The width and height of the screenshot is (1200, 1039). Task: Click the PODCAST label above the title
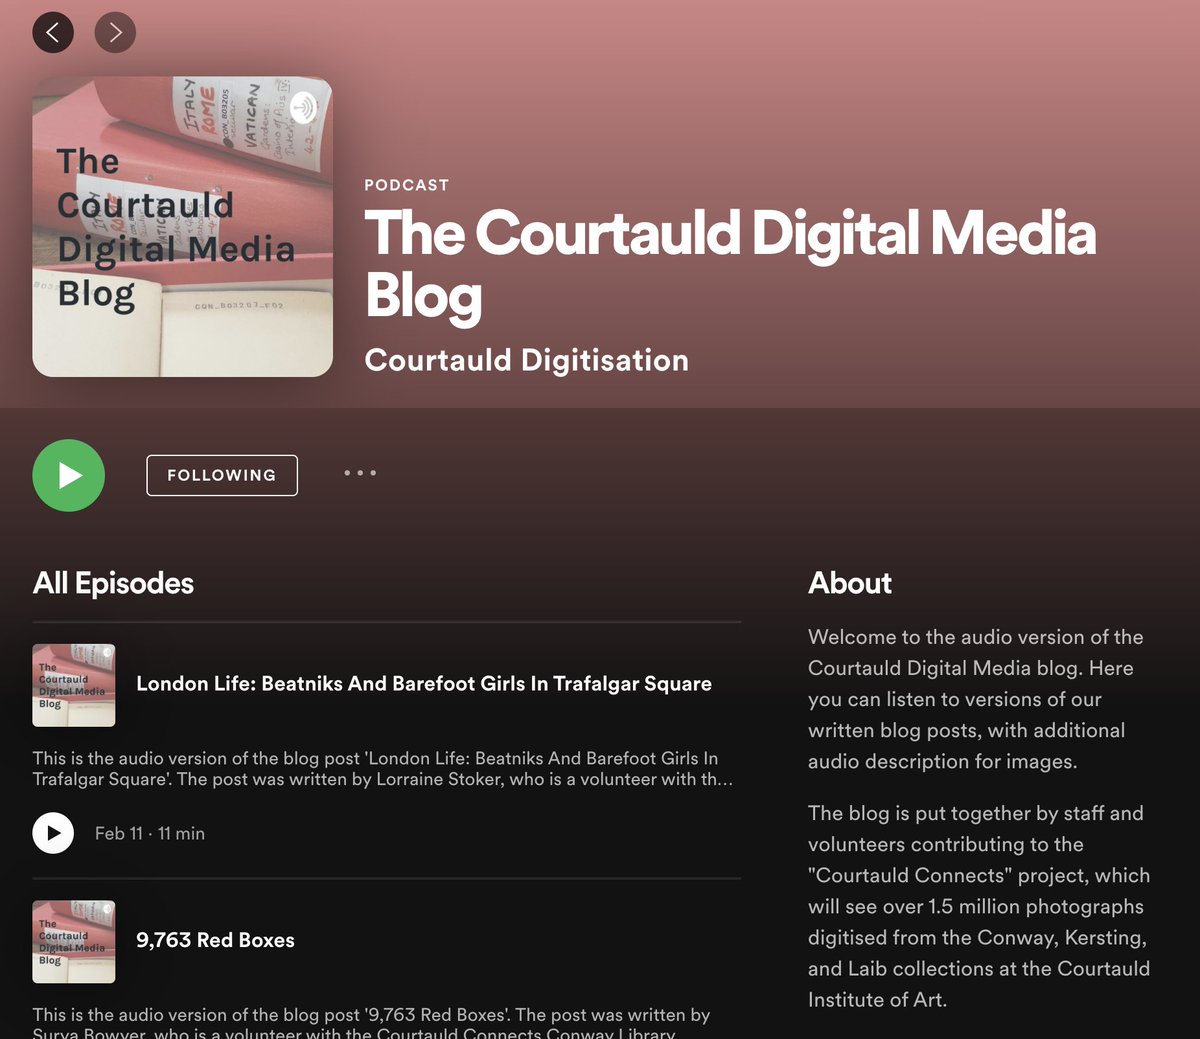406,185
